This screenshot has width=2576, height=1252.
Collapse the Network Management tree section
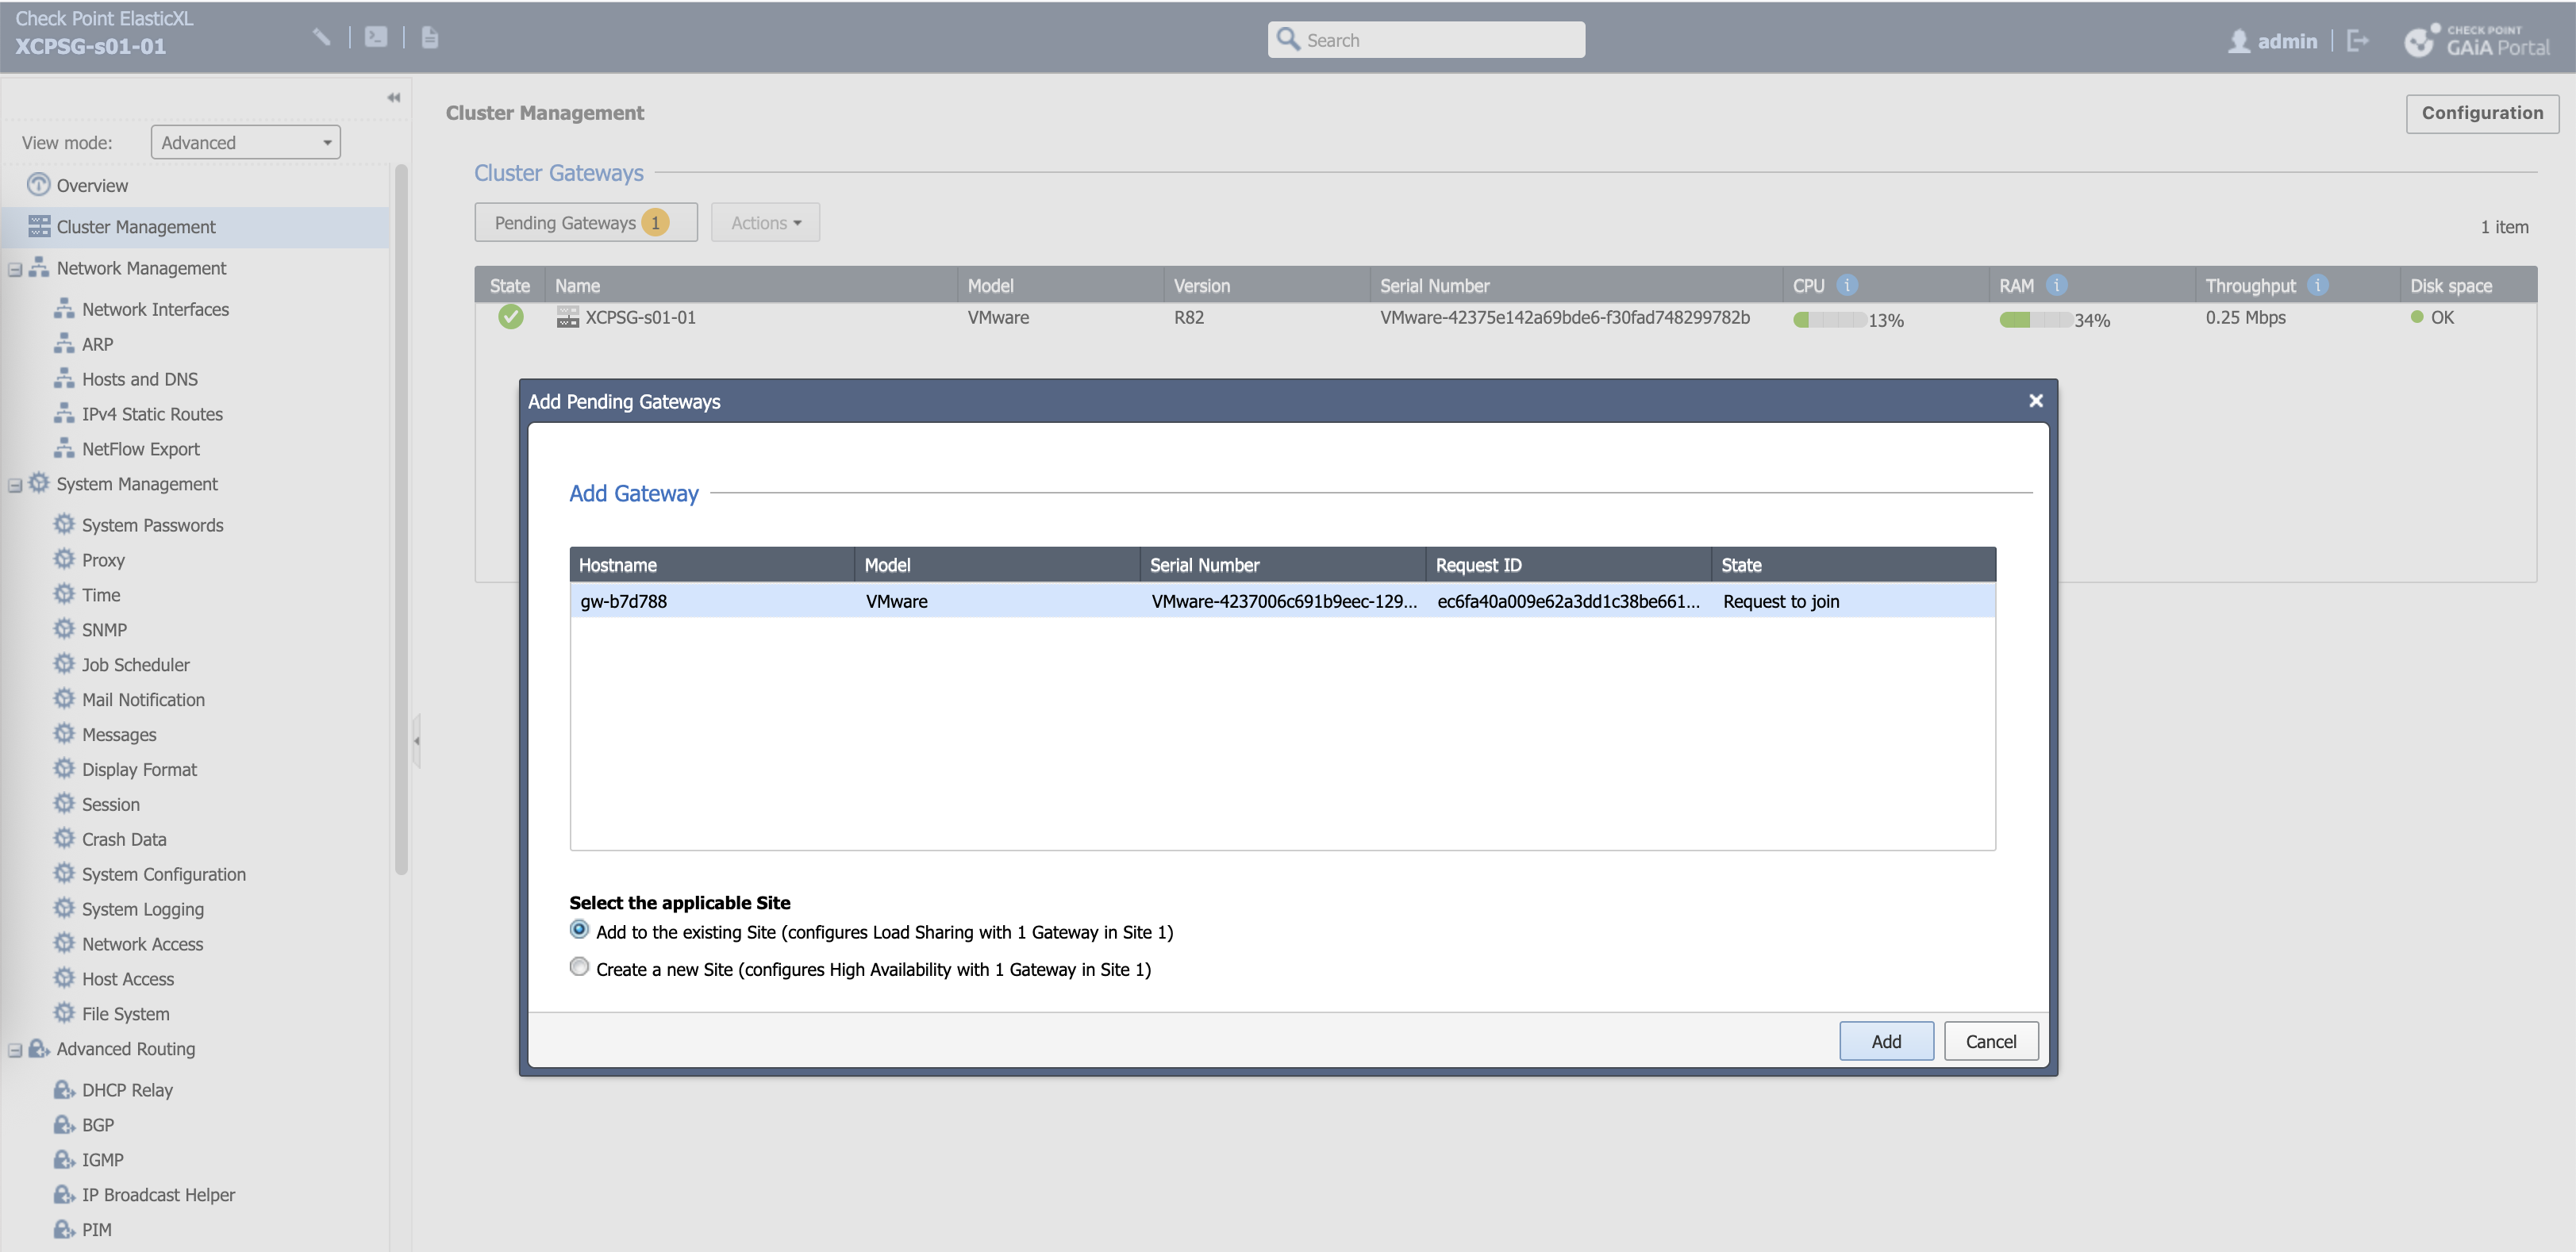[15, 269]
